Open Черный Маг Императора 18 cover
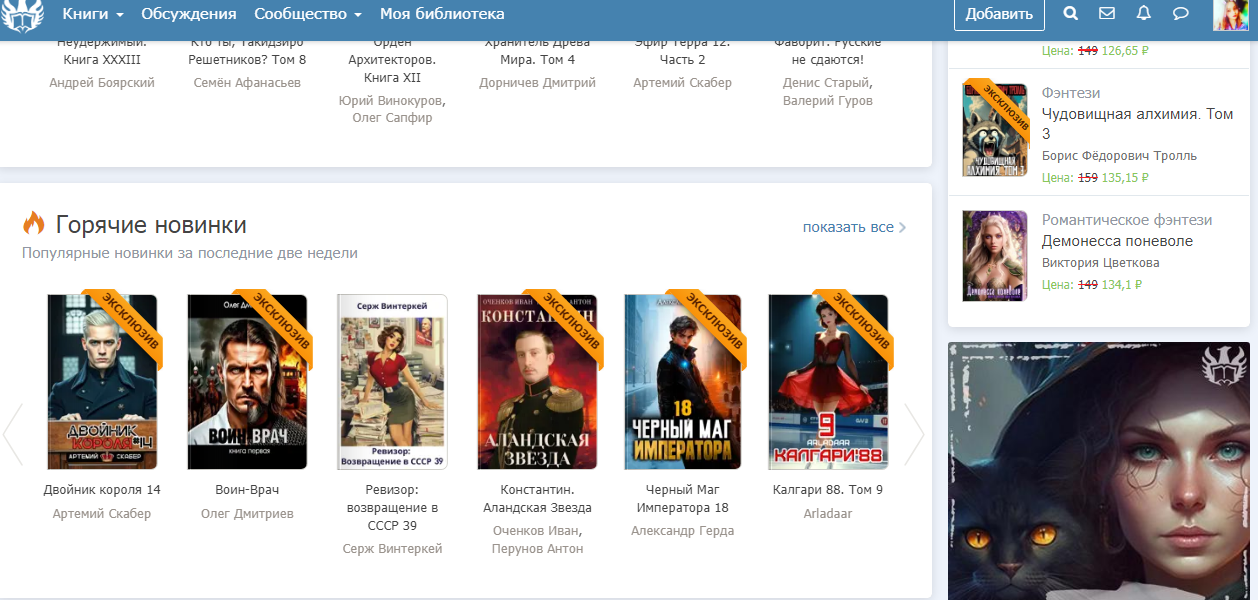The image size is (1258, 600). (x=682, y=382)
